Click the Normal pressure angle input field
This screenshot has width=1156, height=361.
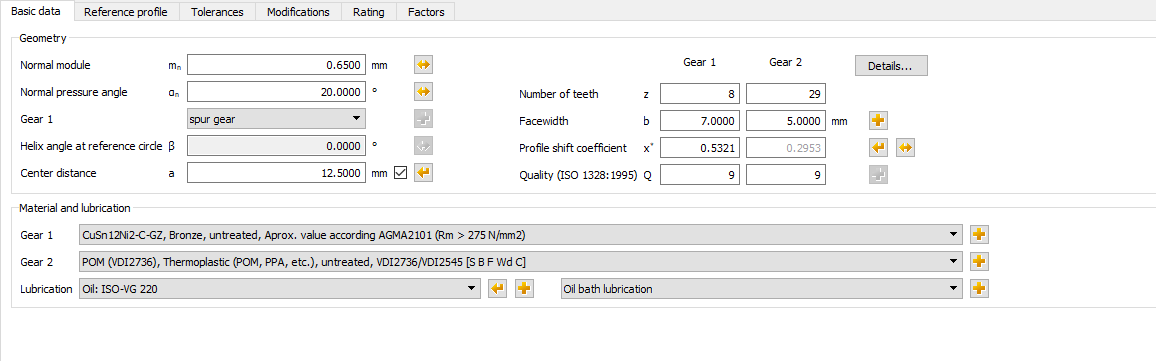pyautogui.click(x=276, y=92)
